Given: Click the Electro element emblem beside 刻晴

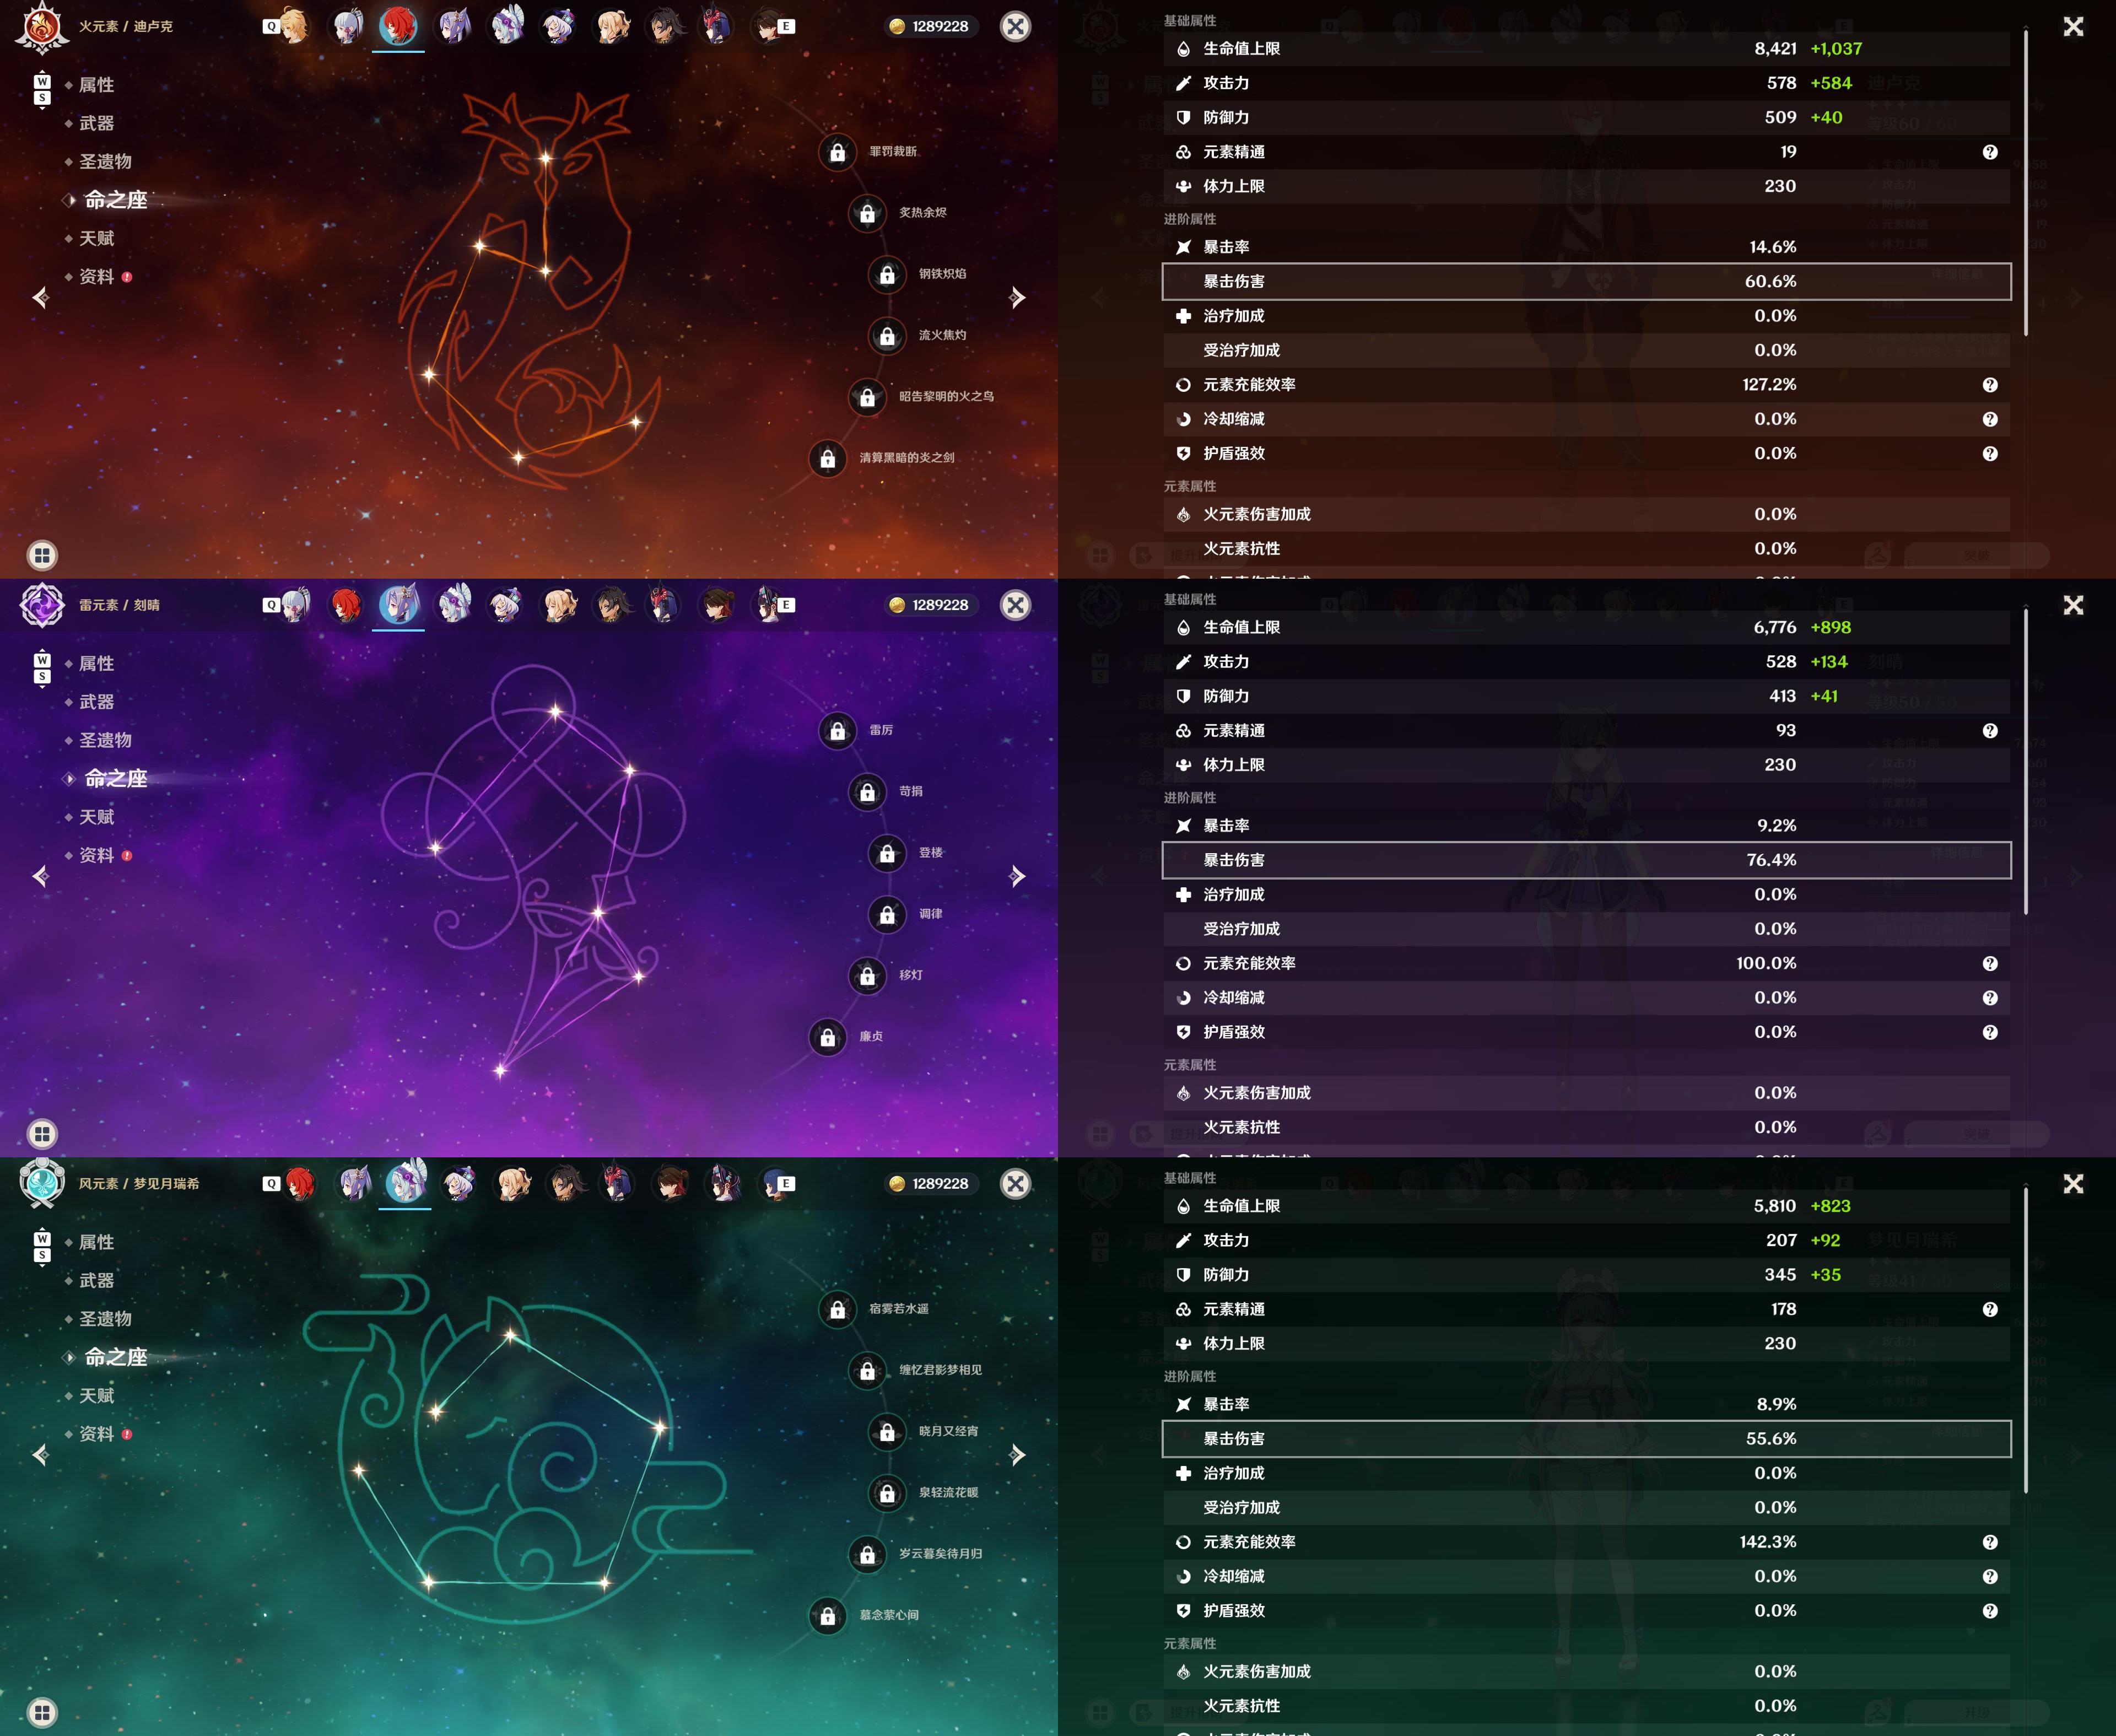Looking at the screenshot, I should (x=42, y=605).
